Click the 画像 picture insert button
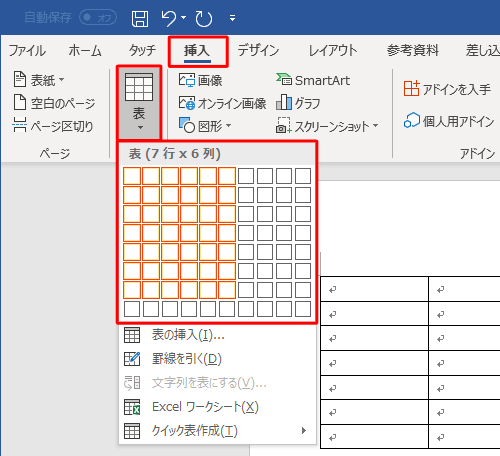500x456 pixels. point(200,80)
